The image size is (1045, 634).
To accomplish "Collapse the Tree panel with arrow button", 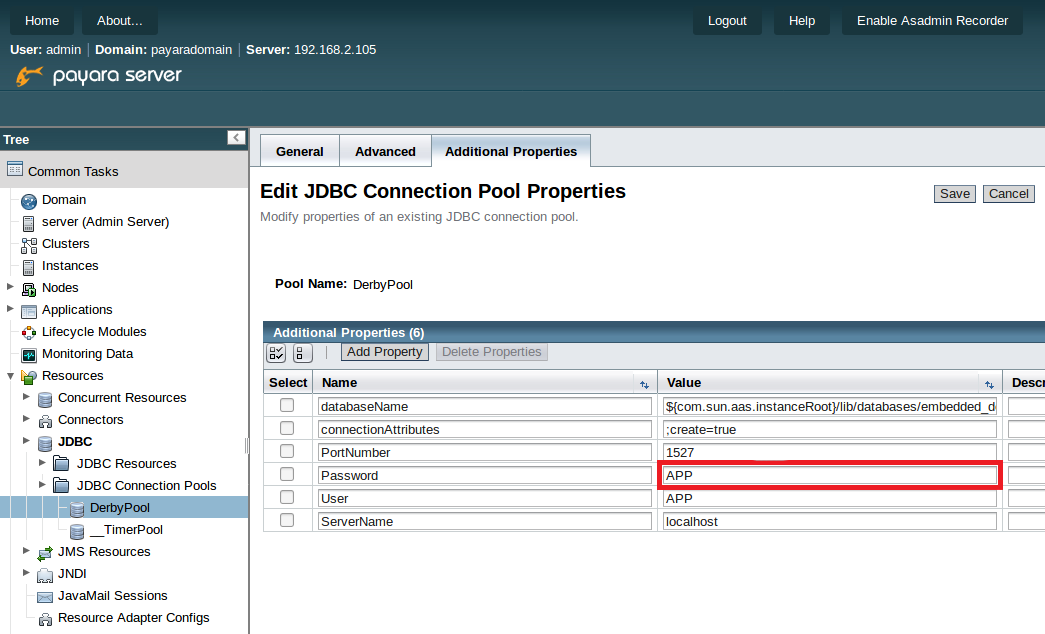I will 236,138.
